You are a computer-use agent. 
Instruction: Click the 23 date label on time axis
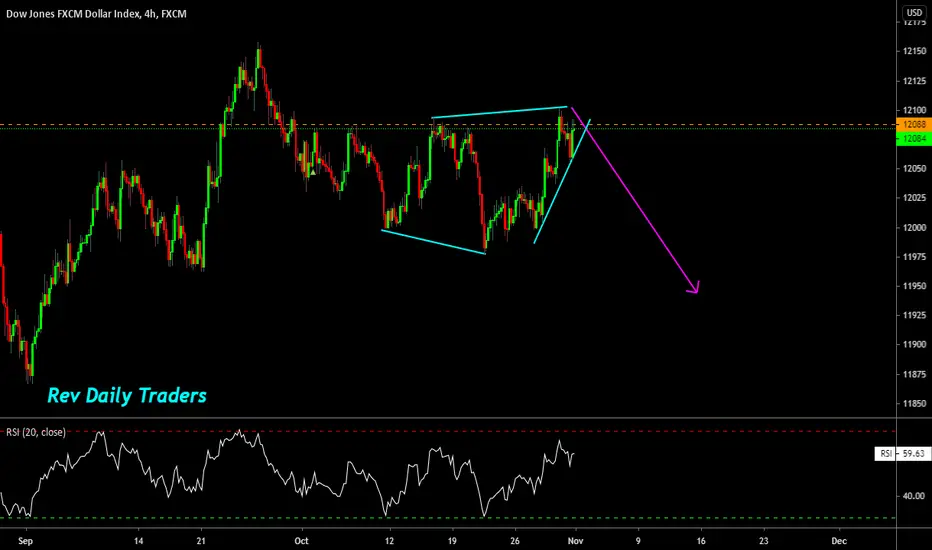click(764, 541)
